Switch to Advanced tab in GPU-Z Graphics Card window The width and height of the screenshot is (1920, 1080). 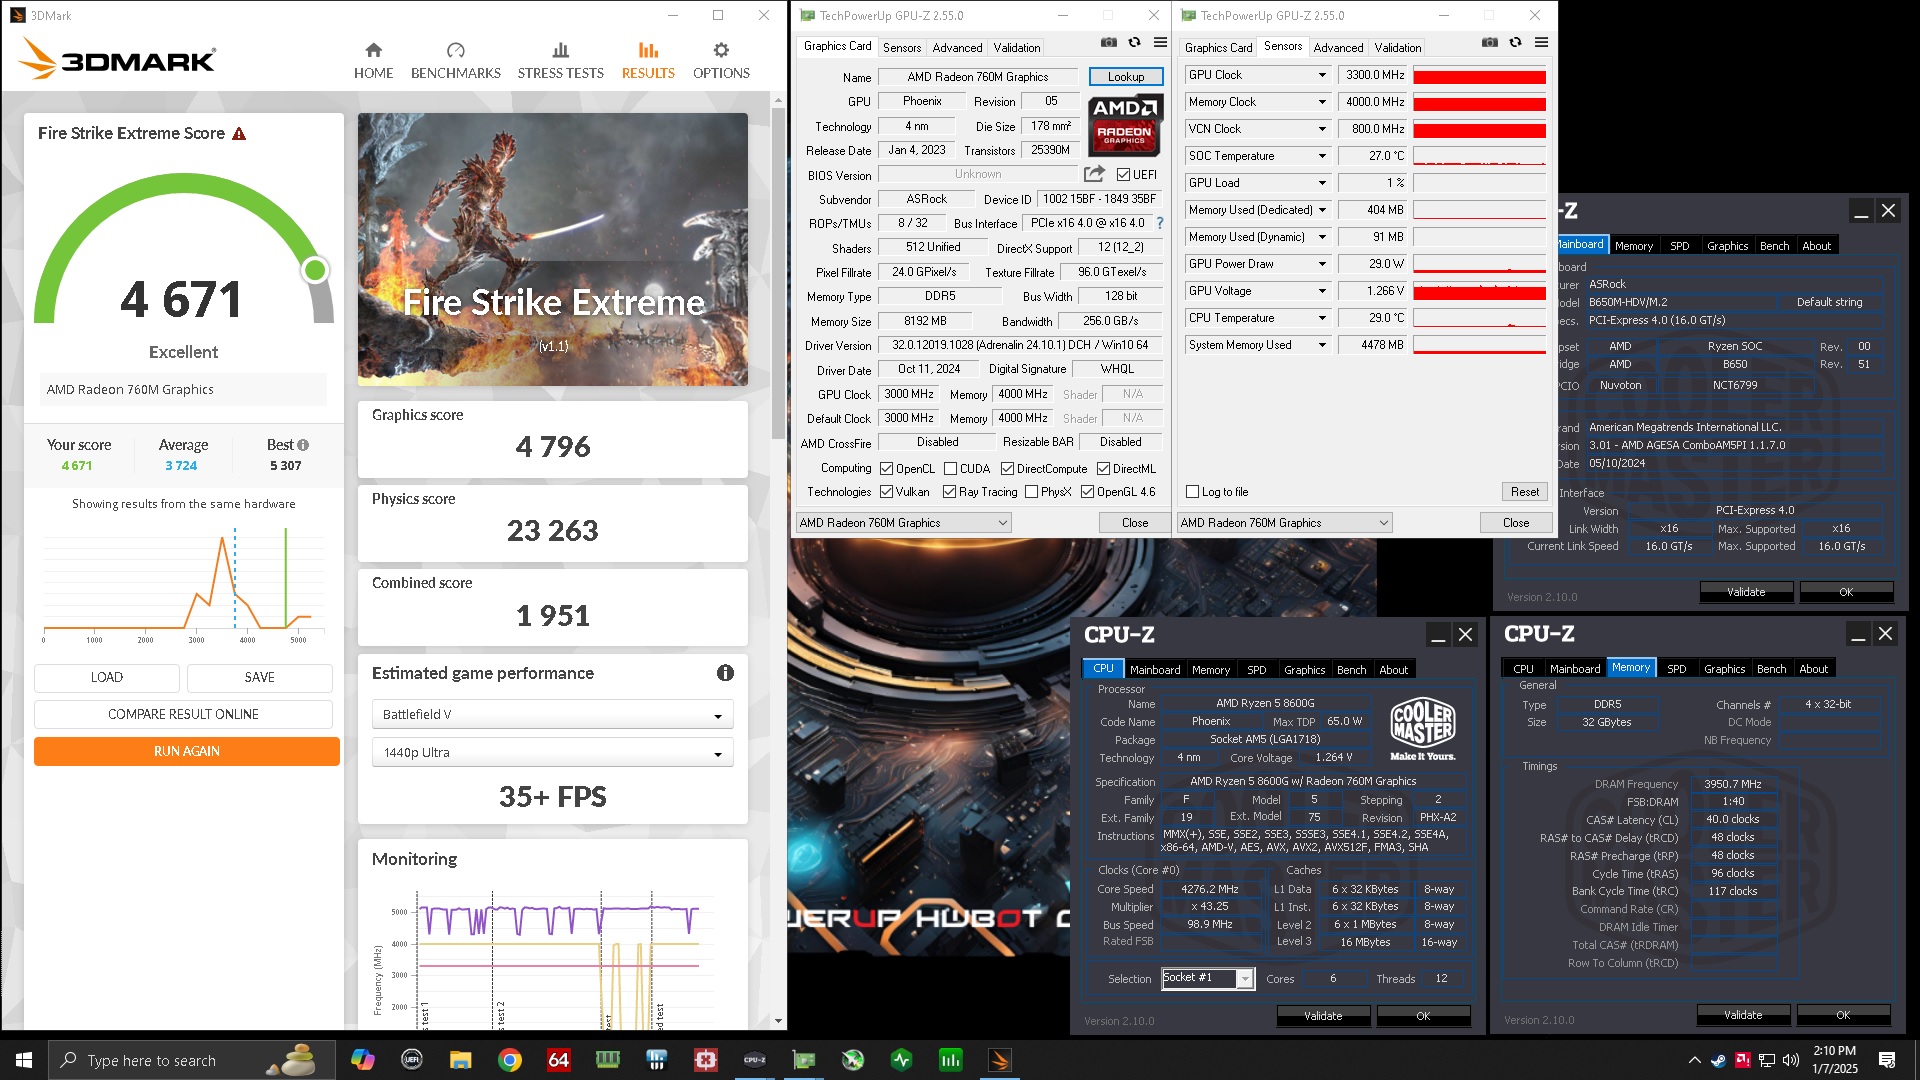coord(957,47)
